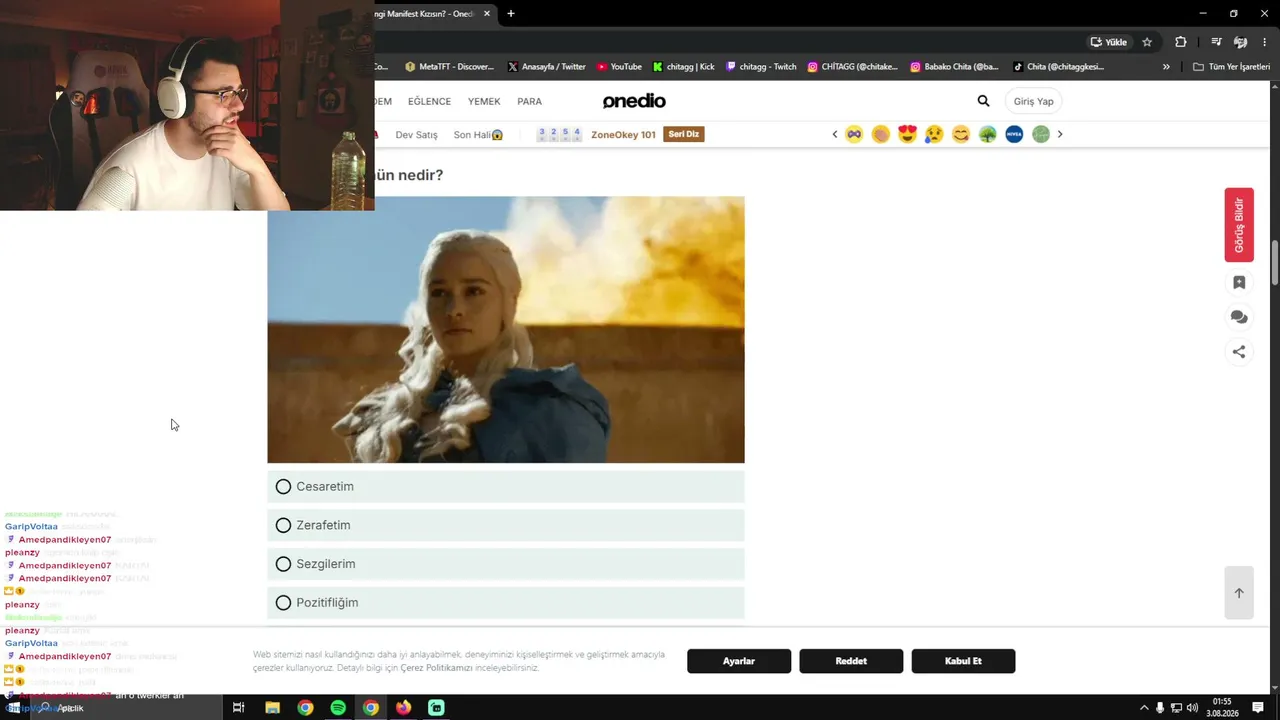Click the microphone icon in system tray
The width and height of the screenshot is (1280, 720).
pyautogui.click(x=1160, y=708)
